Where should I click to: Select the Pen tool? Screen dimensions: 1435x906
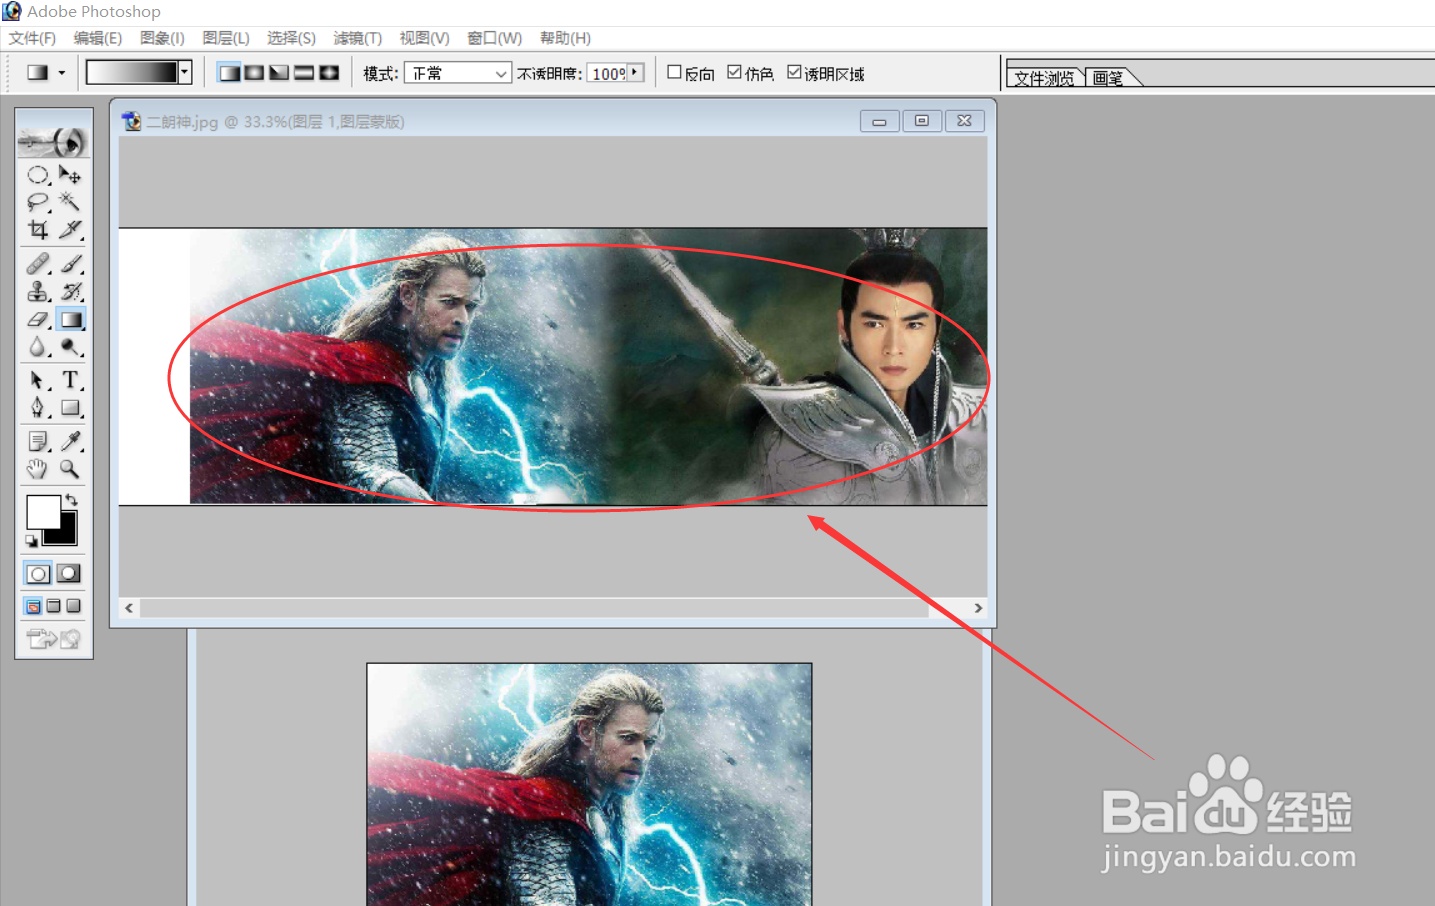click(x=38, y=408)
